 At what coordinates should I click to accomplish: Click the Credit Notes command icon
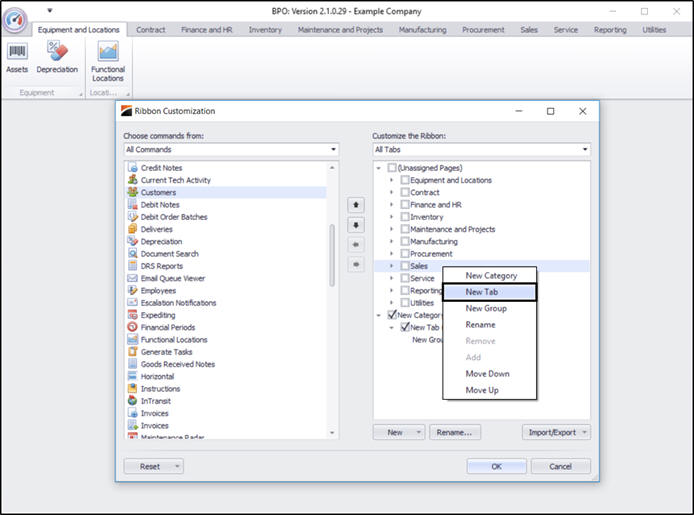click(132, 168)
